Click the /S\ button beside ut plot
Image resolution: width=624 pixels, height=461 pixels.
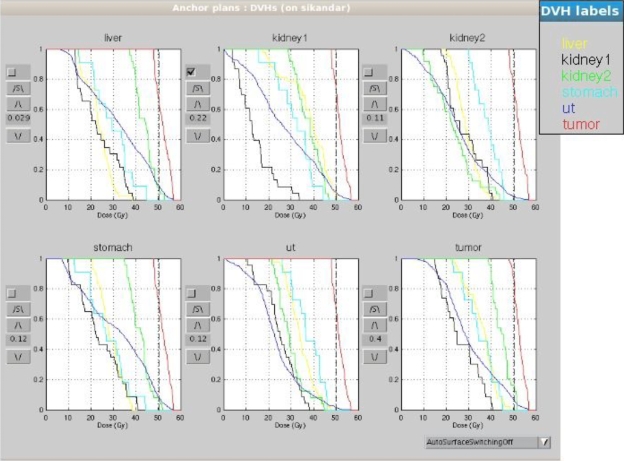197,309
